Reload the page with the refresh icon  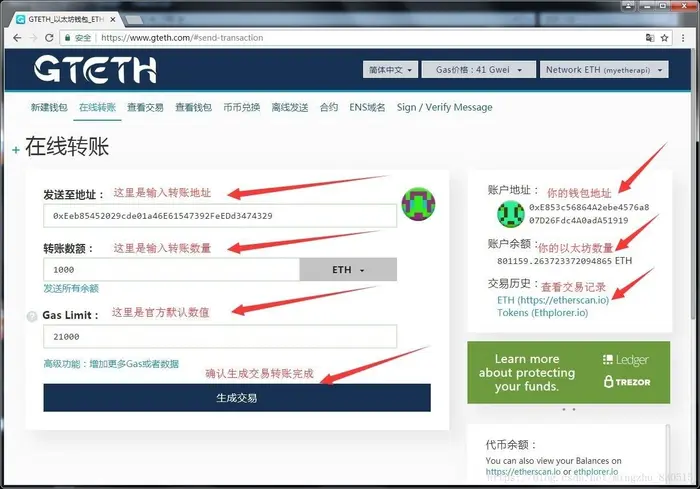pos(49,38)
